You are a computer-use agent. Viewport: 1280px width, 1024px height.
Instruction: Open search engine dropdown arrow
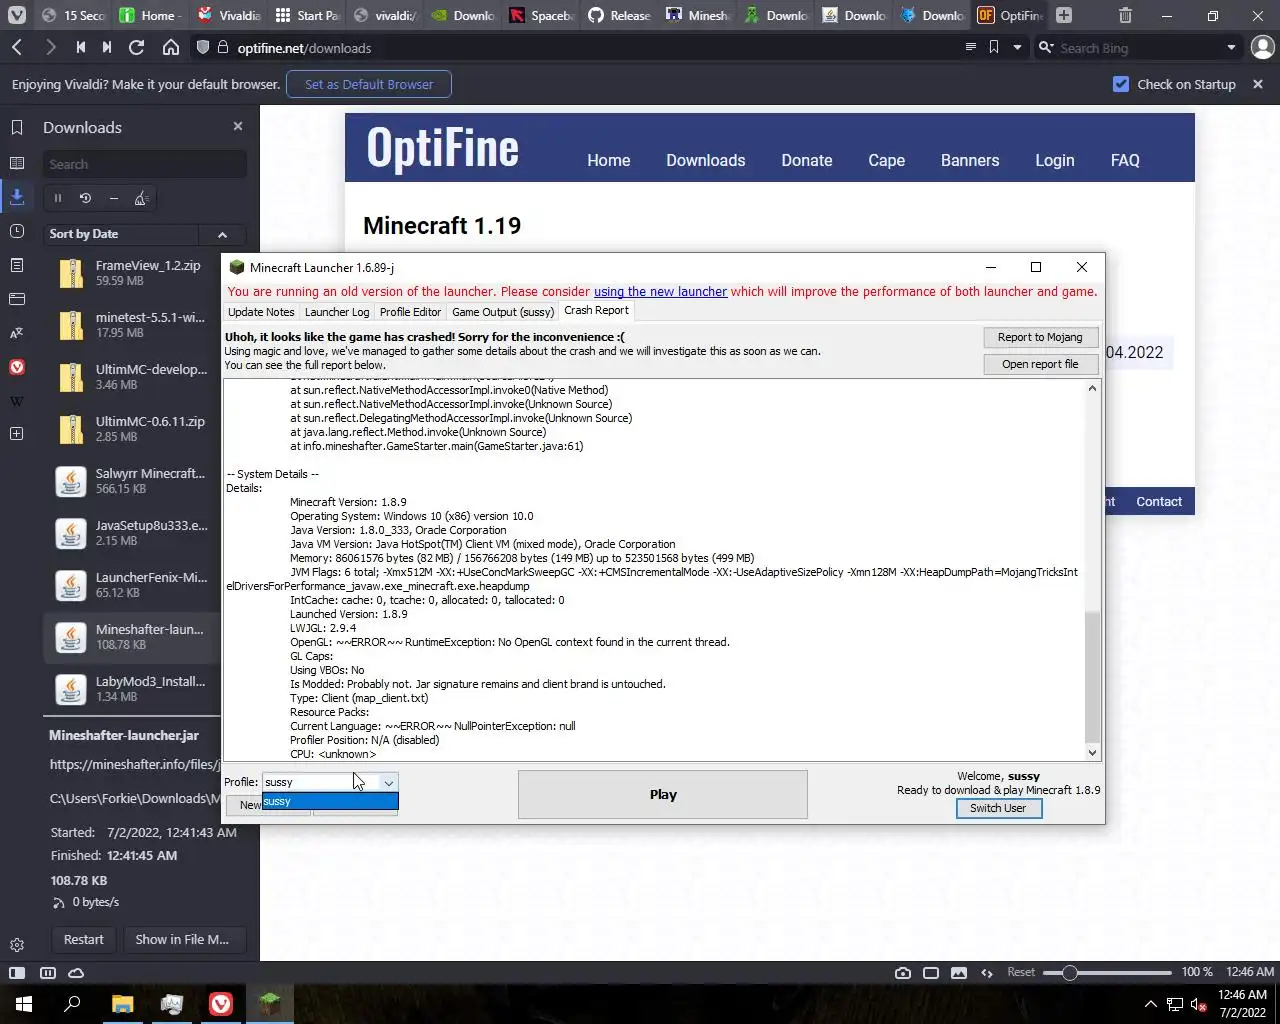click(x=1231, y=47)
